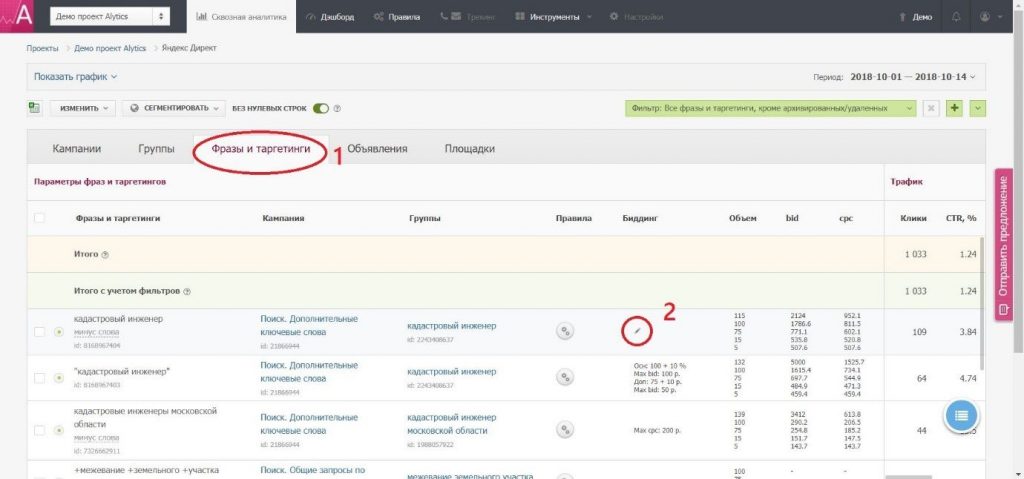Open the Демо проект Alytics project selector
Image resolution: width=1024 pixels, height=479 pixels.
(x=110, y=17)
